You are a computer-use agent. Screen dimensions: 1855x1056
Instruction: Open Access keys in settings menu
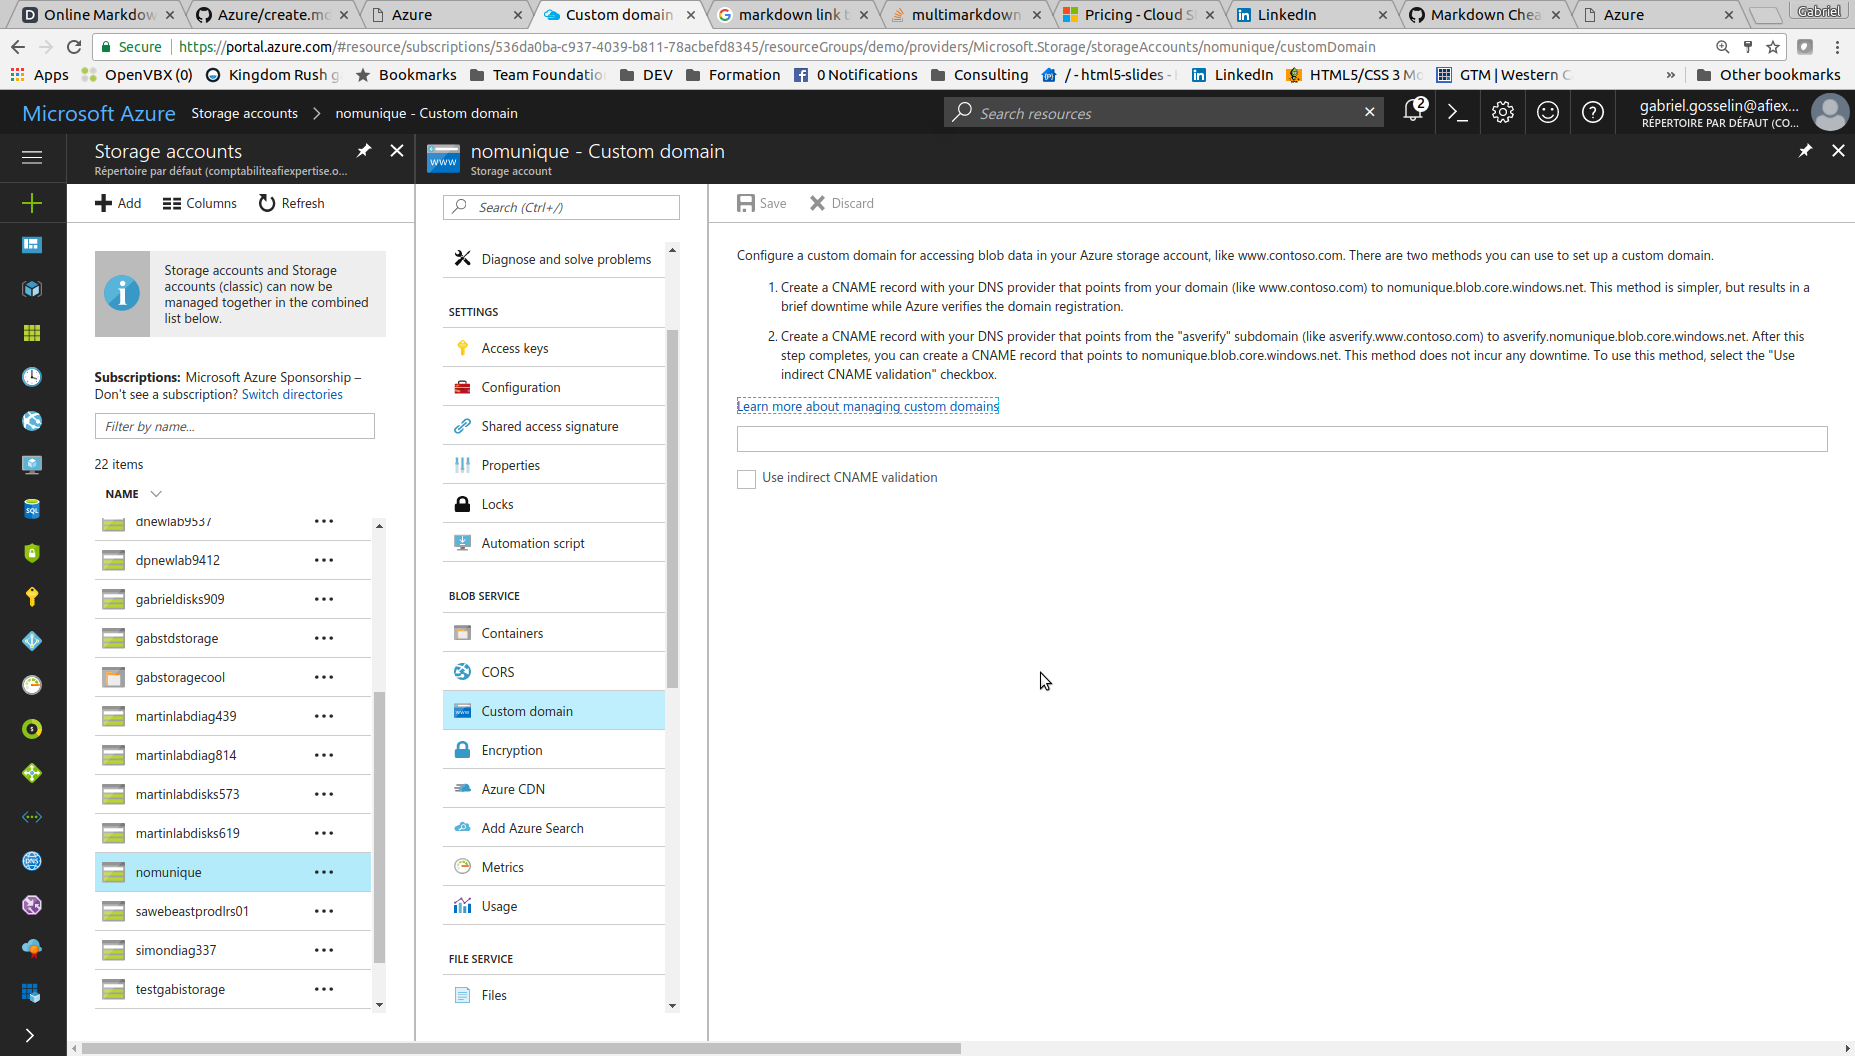coord(515,348)
